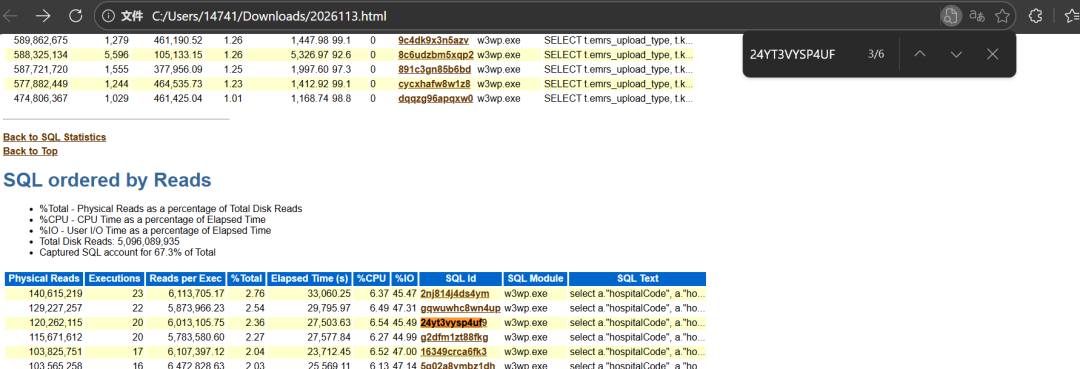
Task: Jump to next find result arrow
Action: click(x=956, y=54)
